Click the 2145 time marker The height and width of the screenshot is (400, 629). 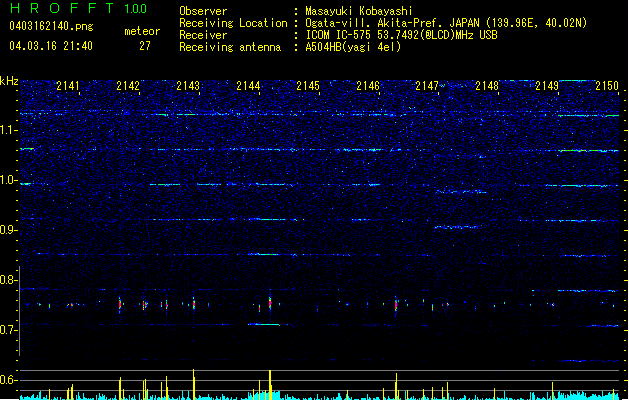[308, 86]
